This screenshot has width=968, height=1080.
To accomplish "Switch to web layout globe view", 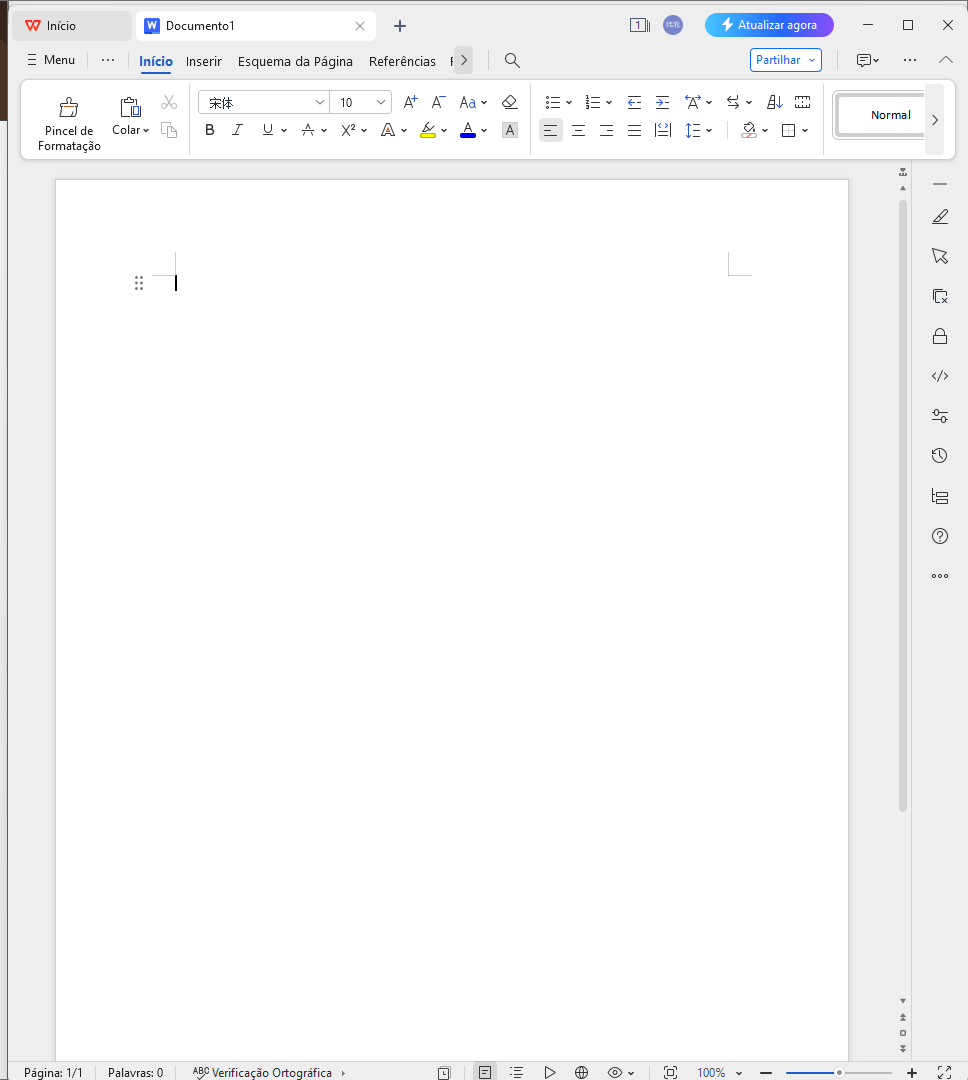I will click(x=581, y=1072).
